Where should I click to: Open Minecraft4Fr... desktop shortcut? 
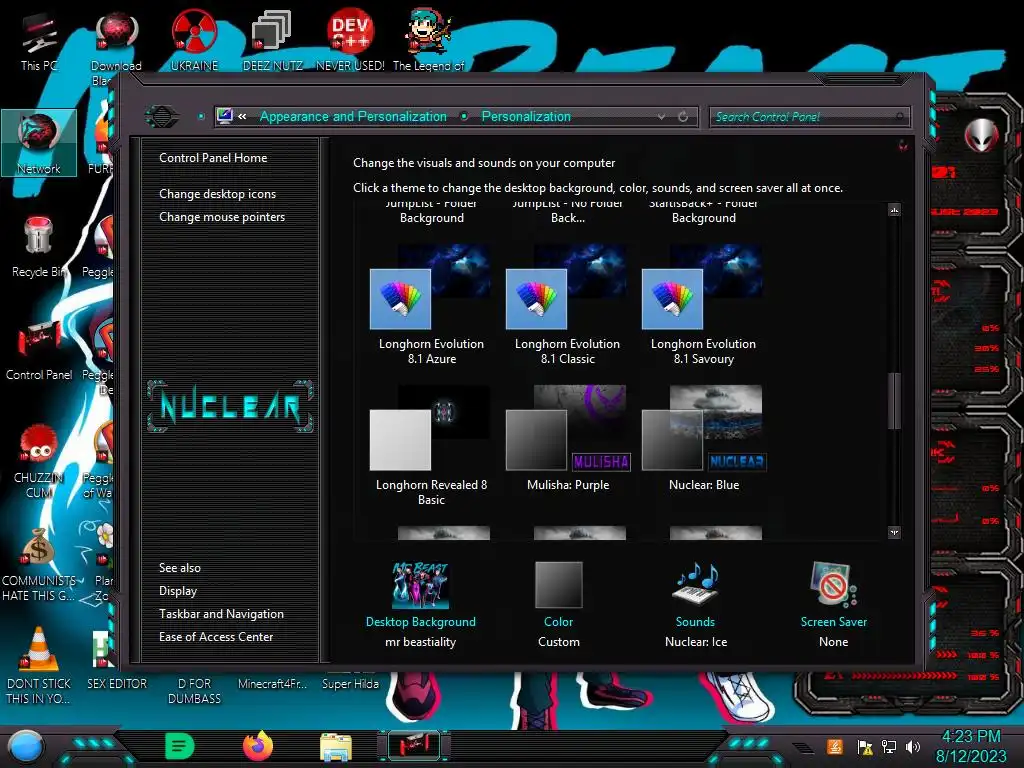[272, 683]
